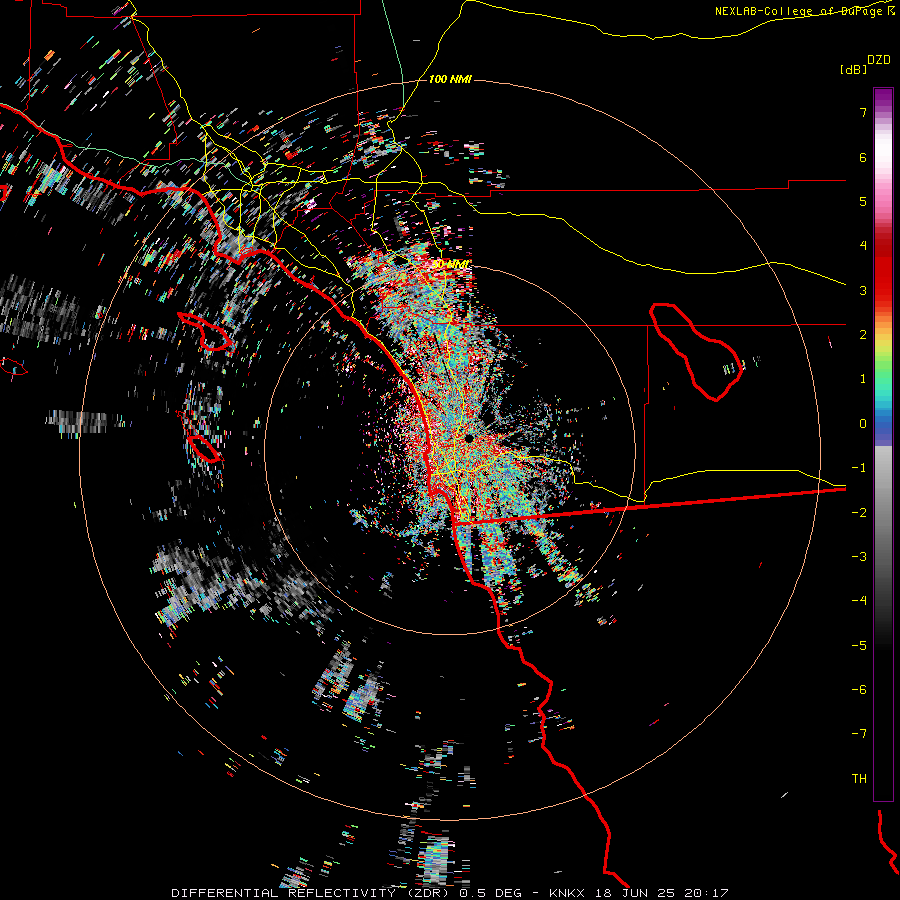Click the 2 value on the color scale
The image size is (900, 900).
pos(863,335)
